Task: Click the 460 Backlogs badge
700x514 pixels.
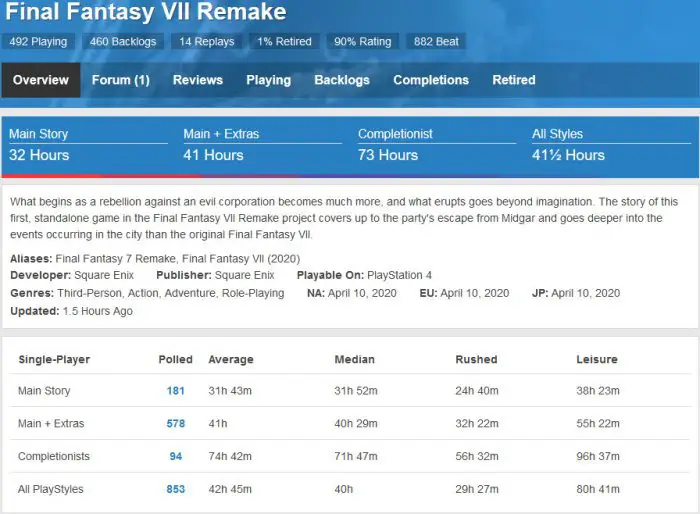Action: tap(123, 42)
